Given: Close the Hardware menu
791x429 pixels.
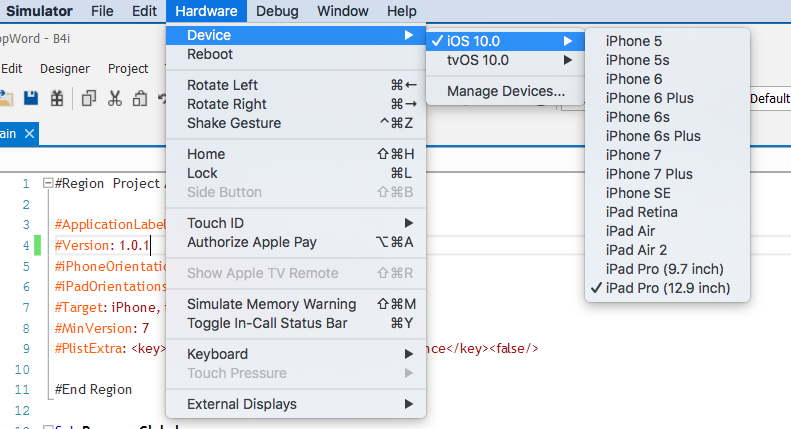Looking at the screenshot, I should coord(206,11).
